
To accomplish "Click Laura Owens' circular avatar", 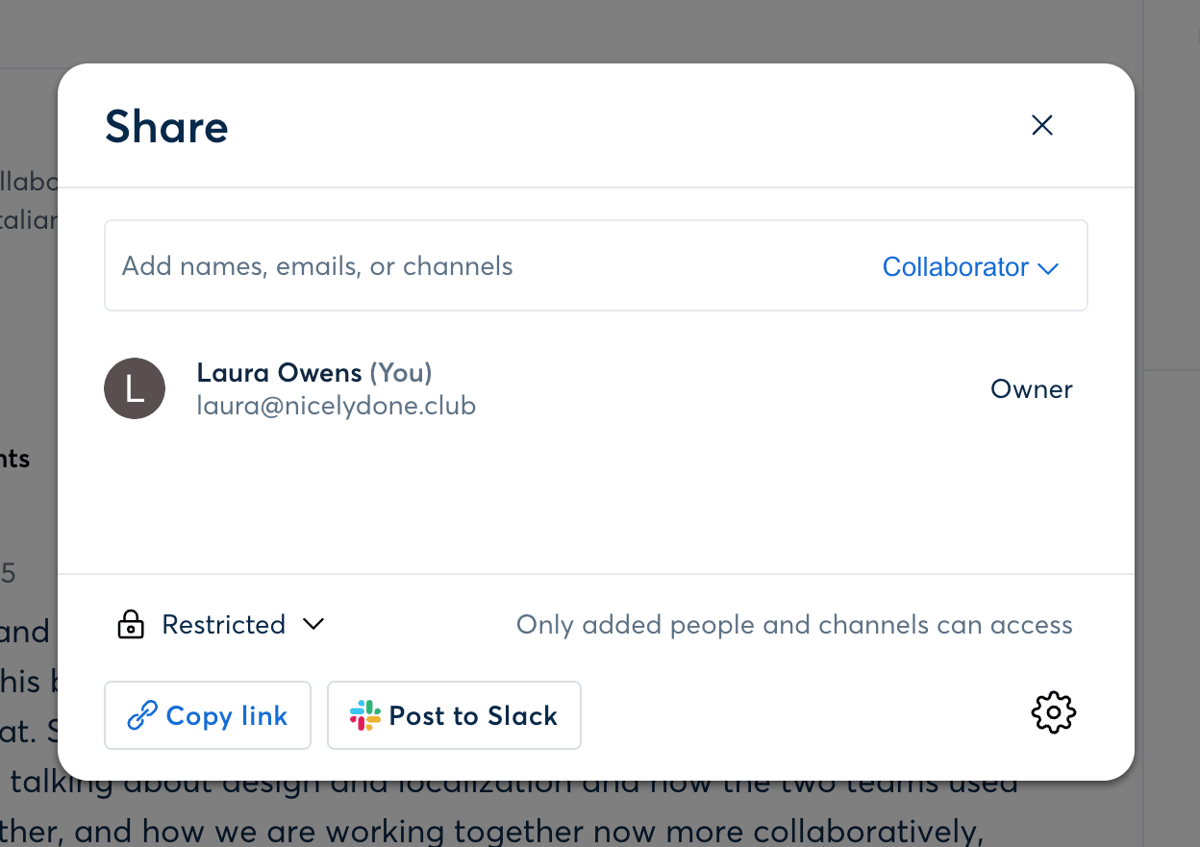I will pyautogui.click(x=134, y=388).
